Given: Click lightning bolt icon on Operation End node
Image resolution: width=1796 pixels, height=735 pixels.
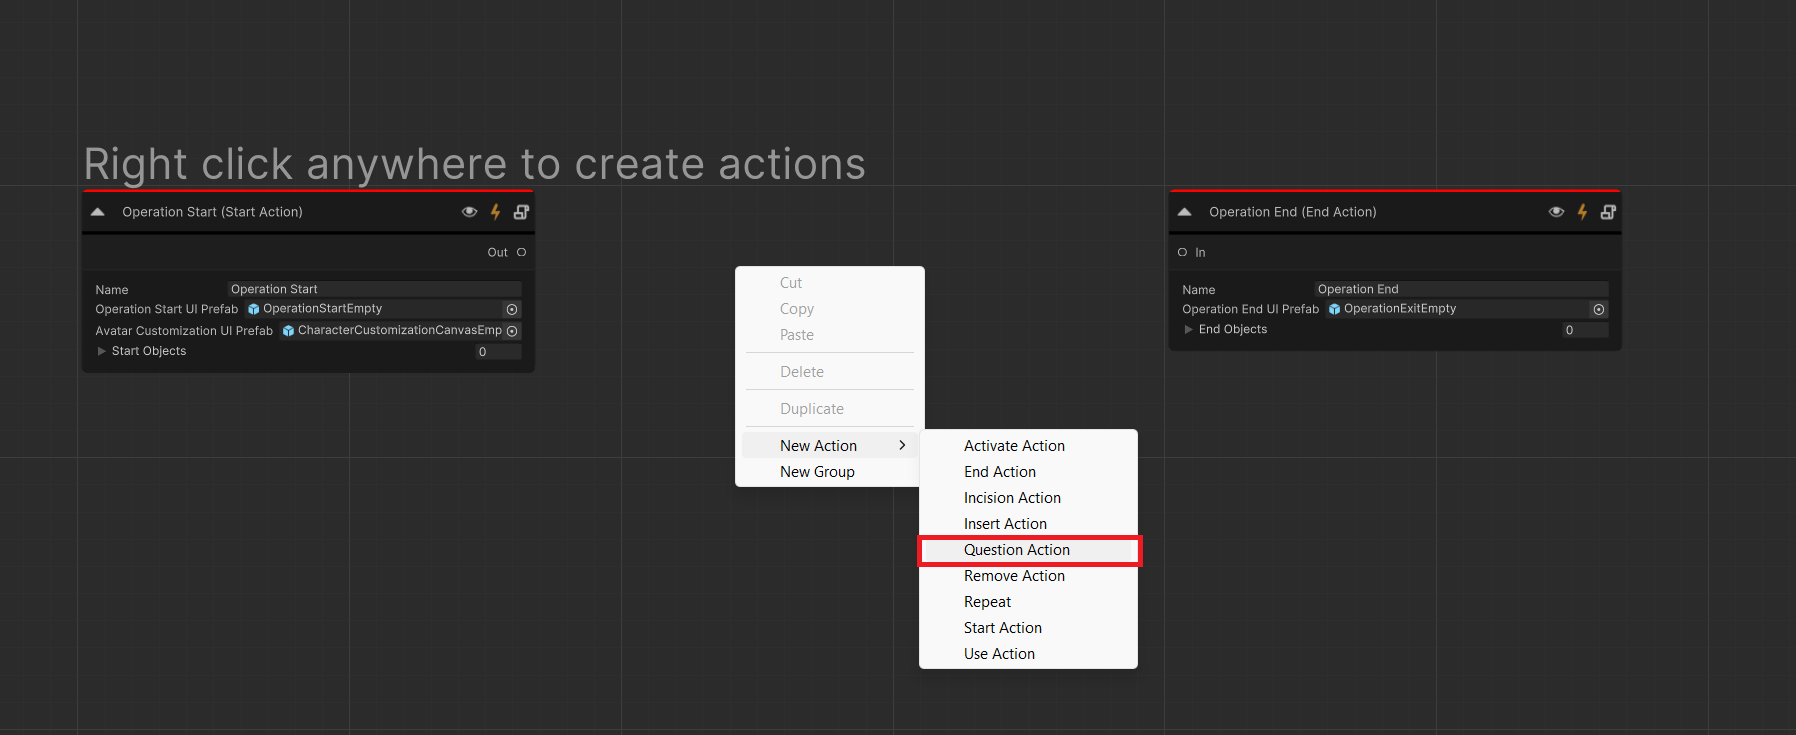Looking at the screenshot, I should [x=1582, y=212].
